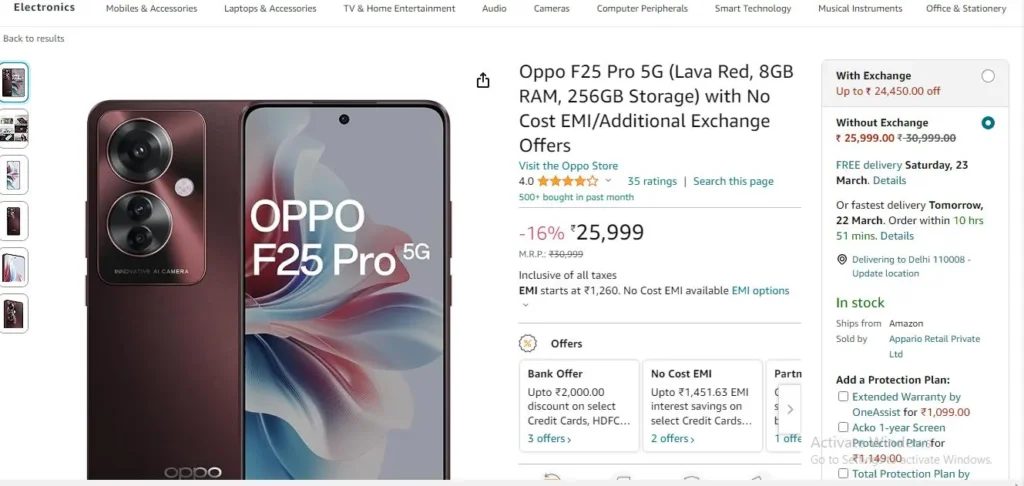The height and width of the screenshot is (486, 1024).
Task: Check the Extended Warranty by OneAssist box
Action: pyautogui.click(x=843, y=397)
